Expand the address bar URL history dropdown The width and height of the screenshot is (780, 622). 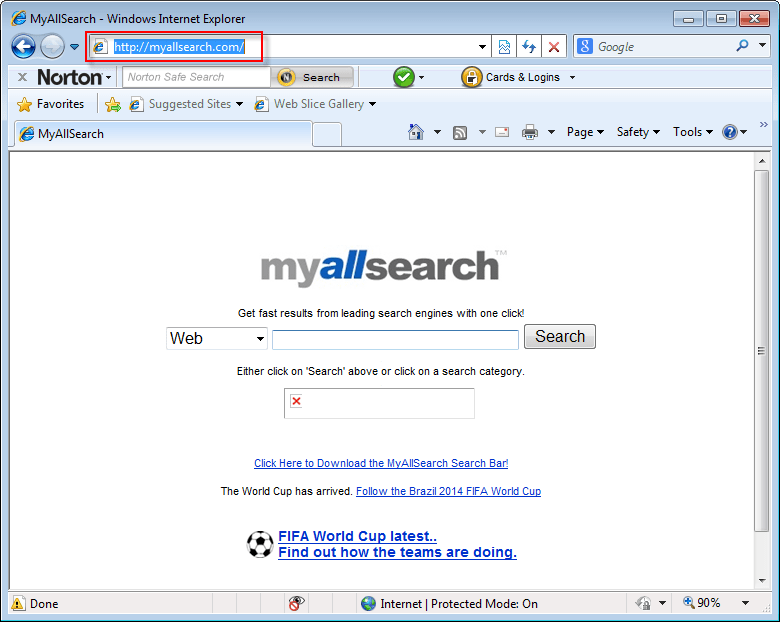pyautogui.click(x=482, y=47)
